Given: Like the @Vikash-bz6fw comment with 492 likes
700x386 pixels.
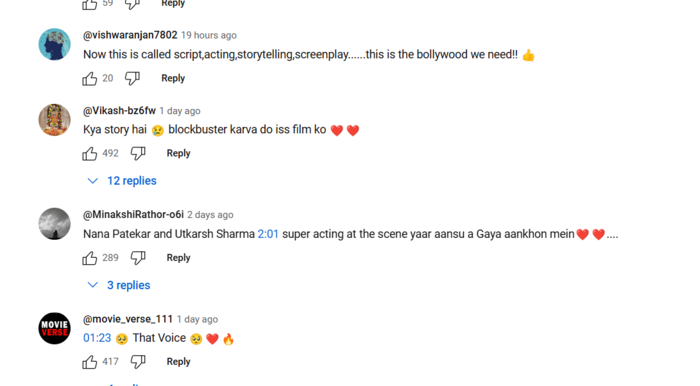Looking at the screenshot, I should pyautogui.click(x=90, y=154).
